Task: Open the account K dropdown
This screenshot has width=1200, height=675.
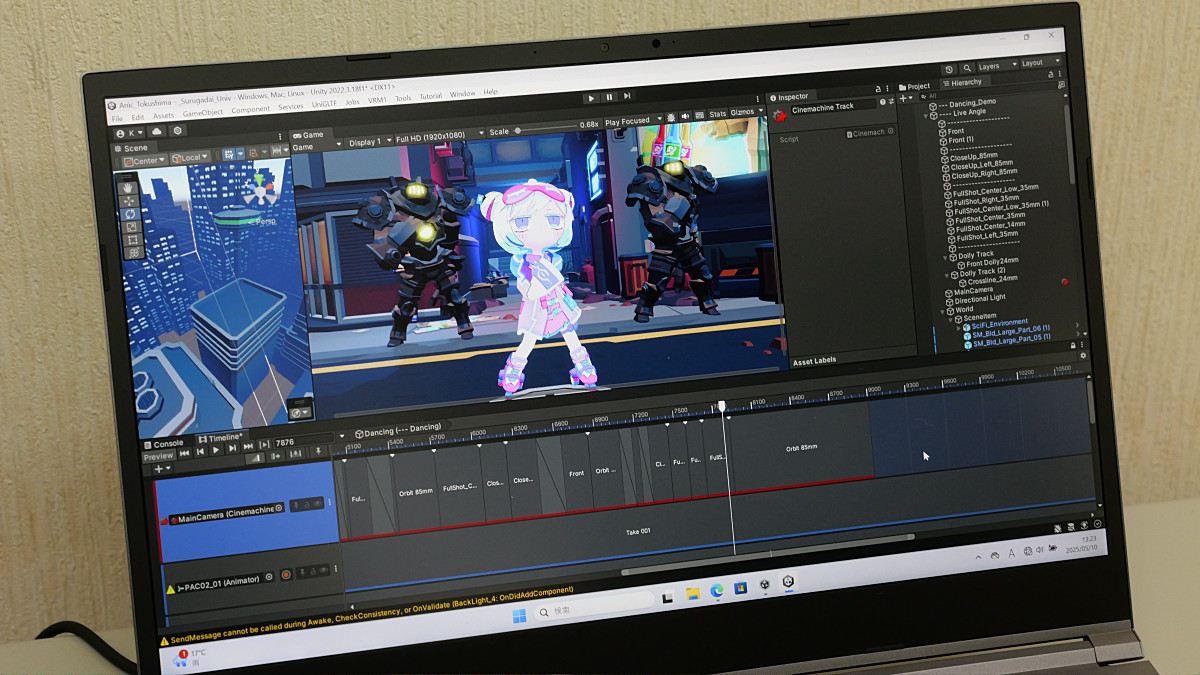Action: click(x=130, y=133)
